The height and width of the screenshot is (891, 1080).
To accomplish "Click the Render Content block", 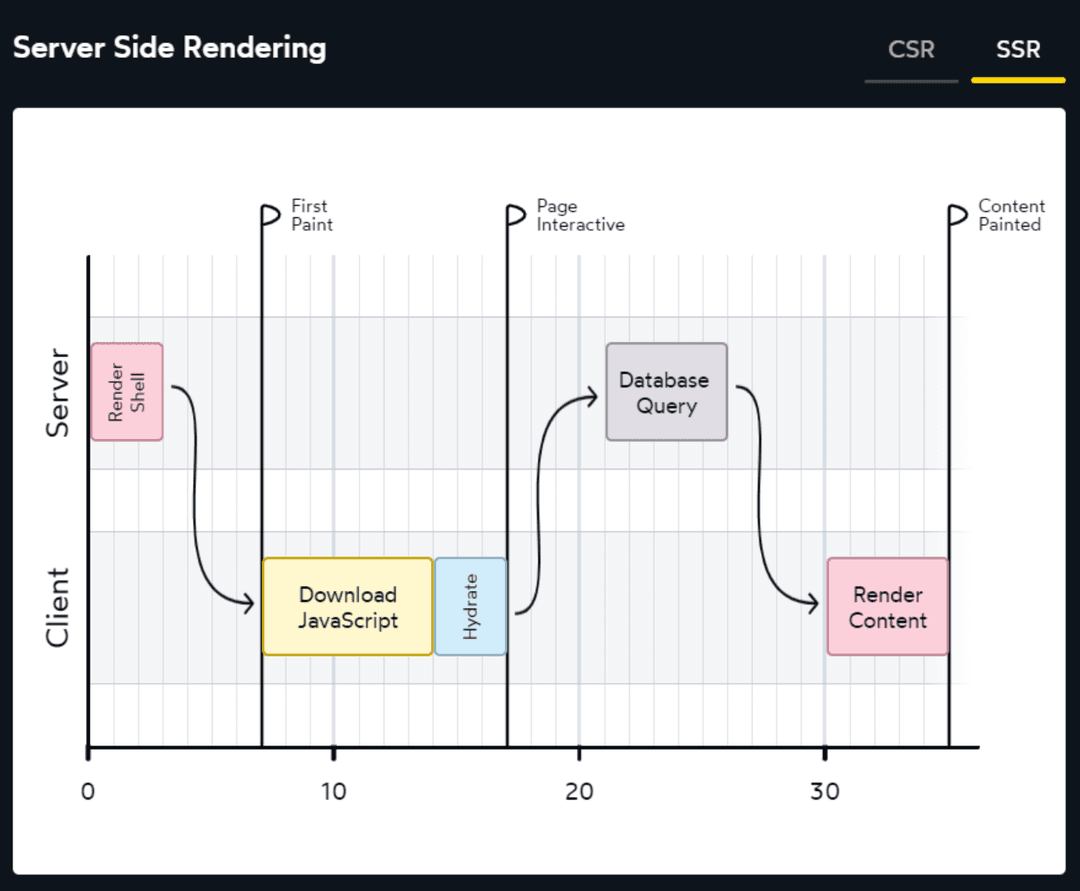I will point(888,607).
